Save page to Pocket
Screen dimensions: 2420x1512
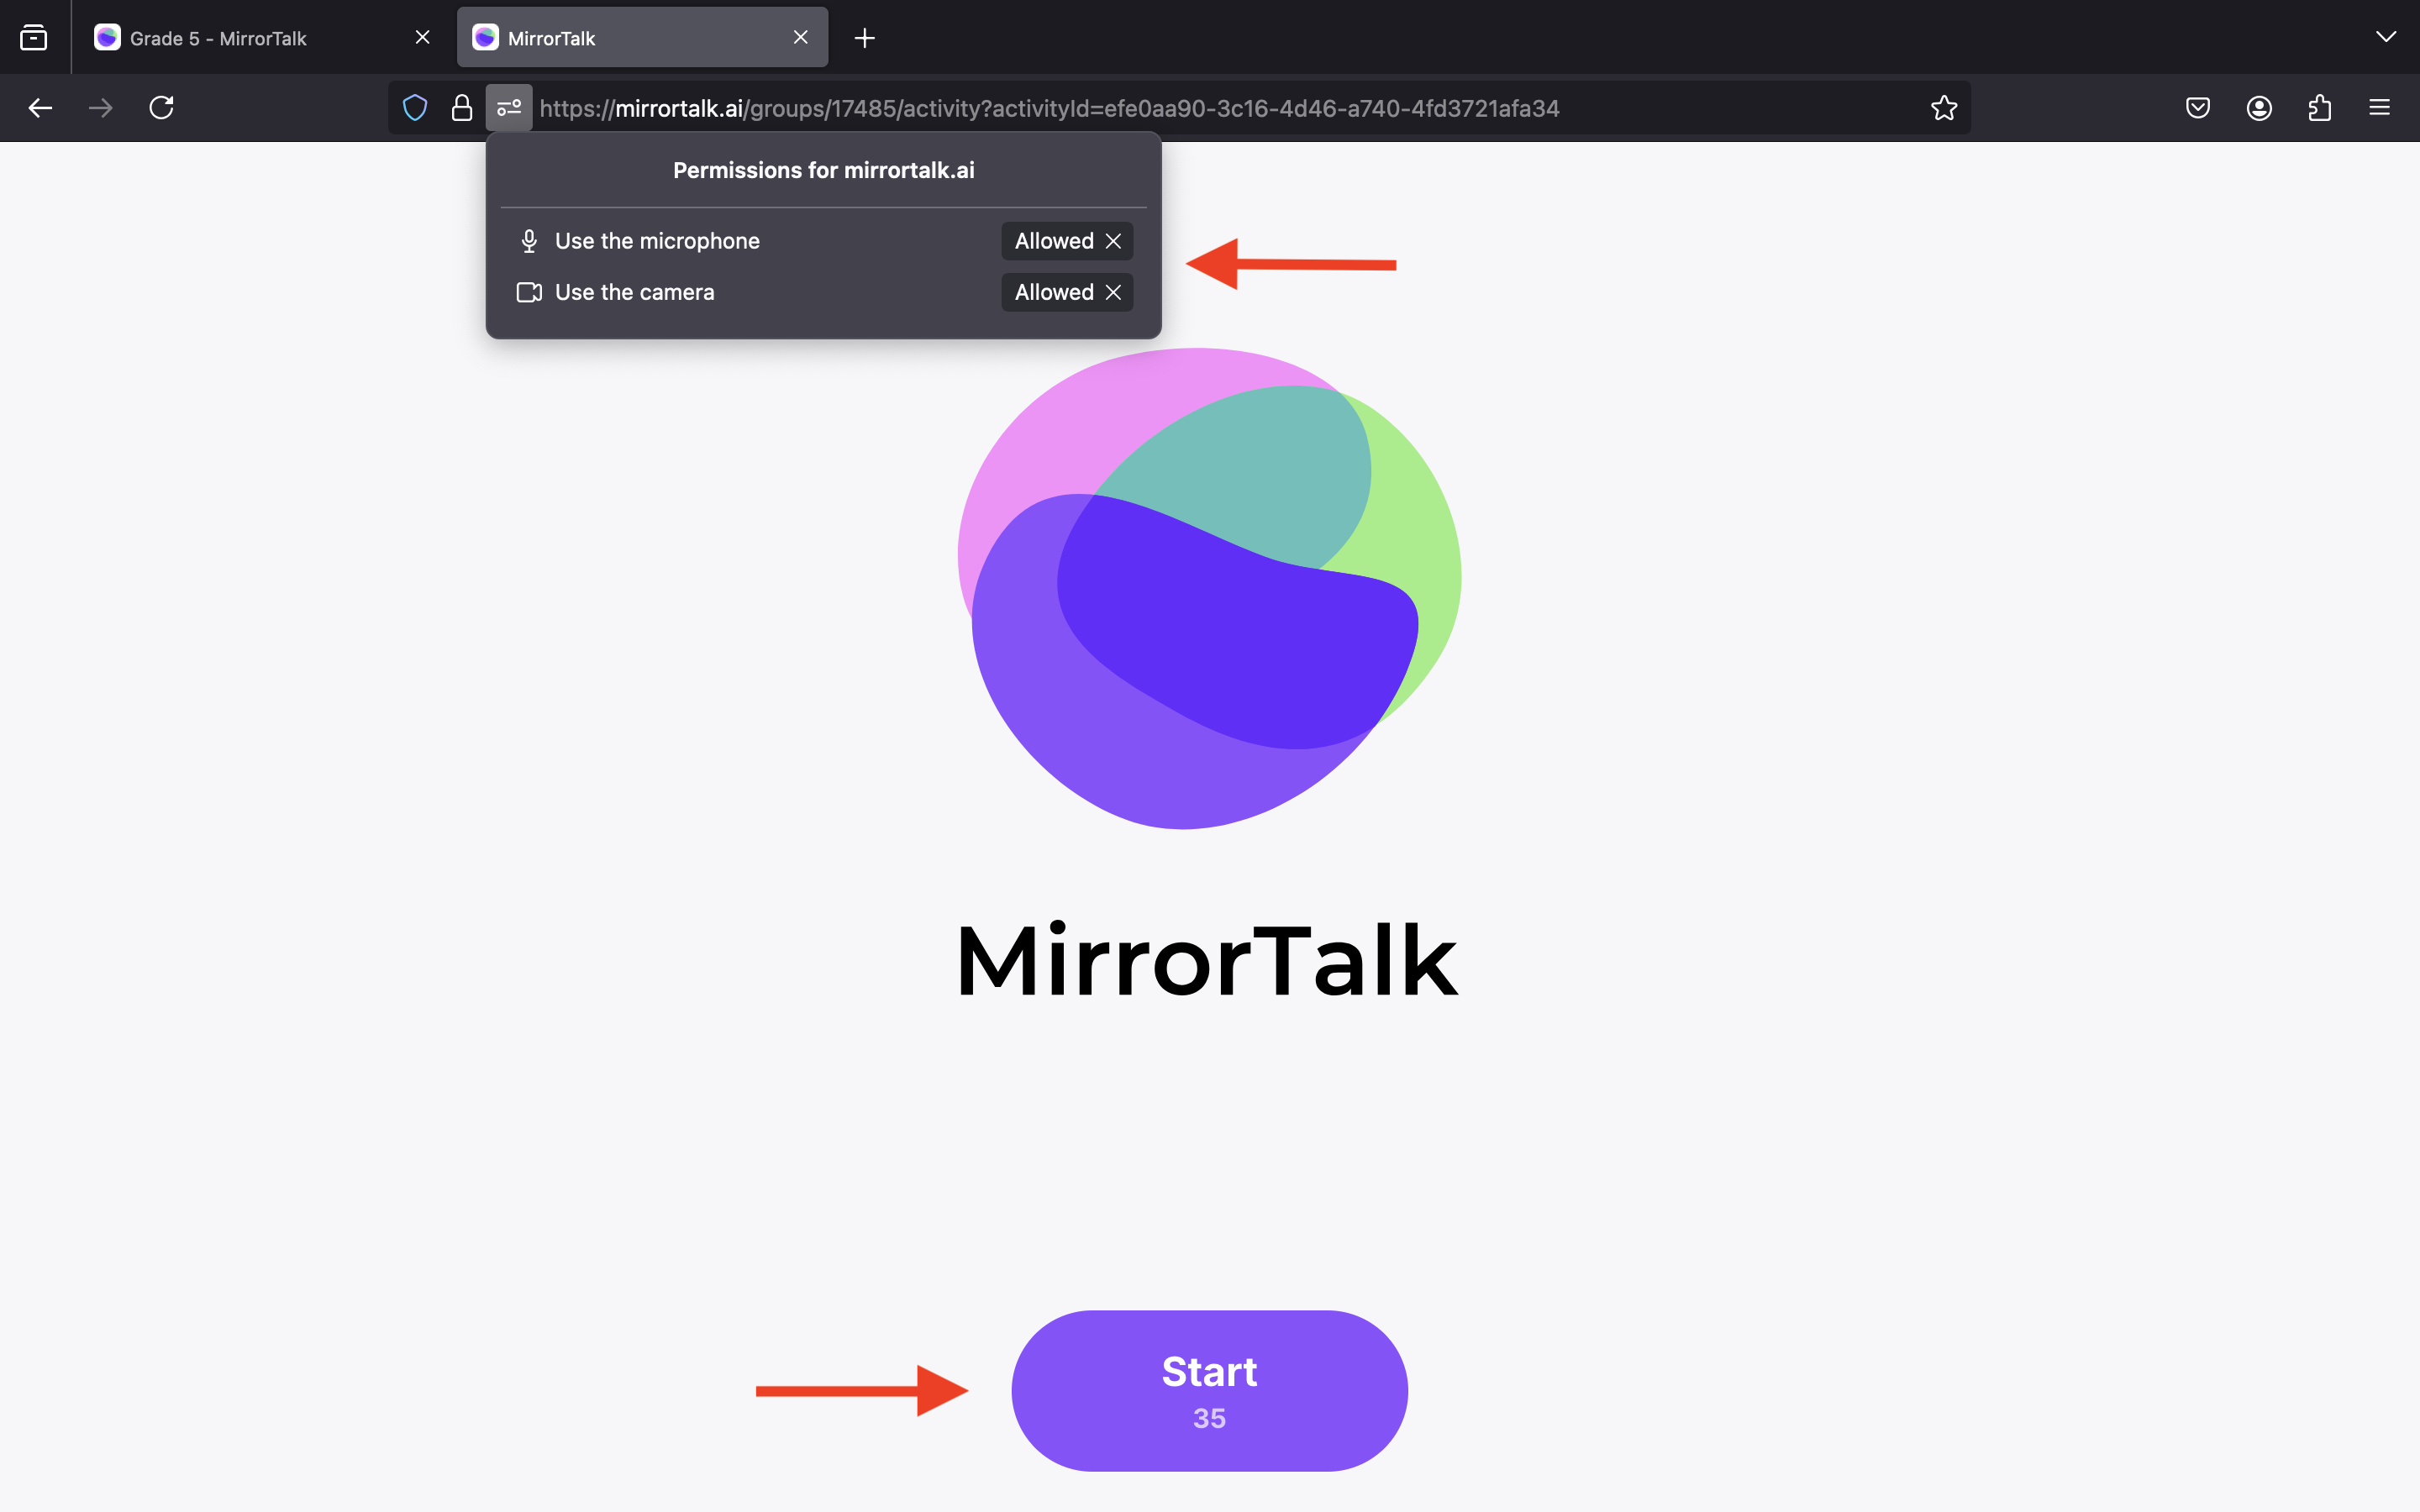2198,108
